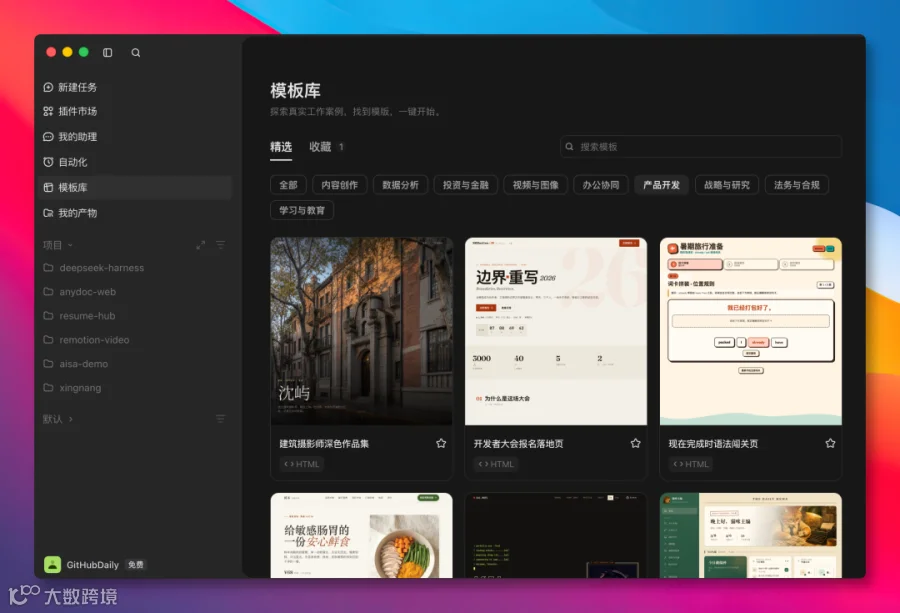Collapse the 项目 section chevron
Viewport: 900px width, 613px height.
pos(71,245)
